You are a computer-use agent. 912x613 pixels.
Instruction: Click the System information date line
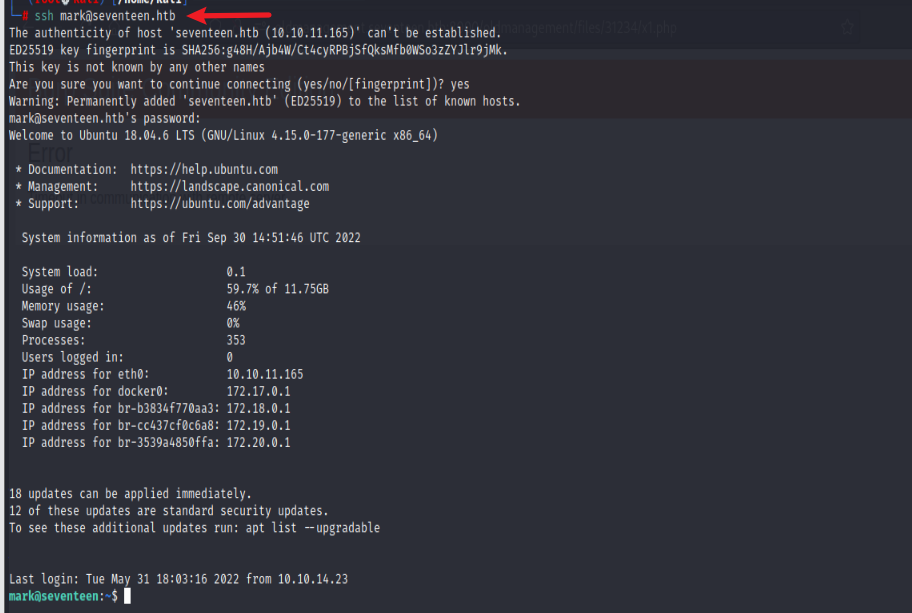pyautogui.click(x=191, y=238)
